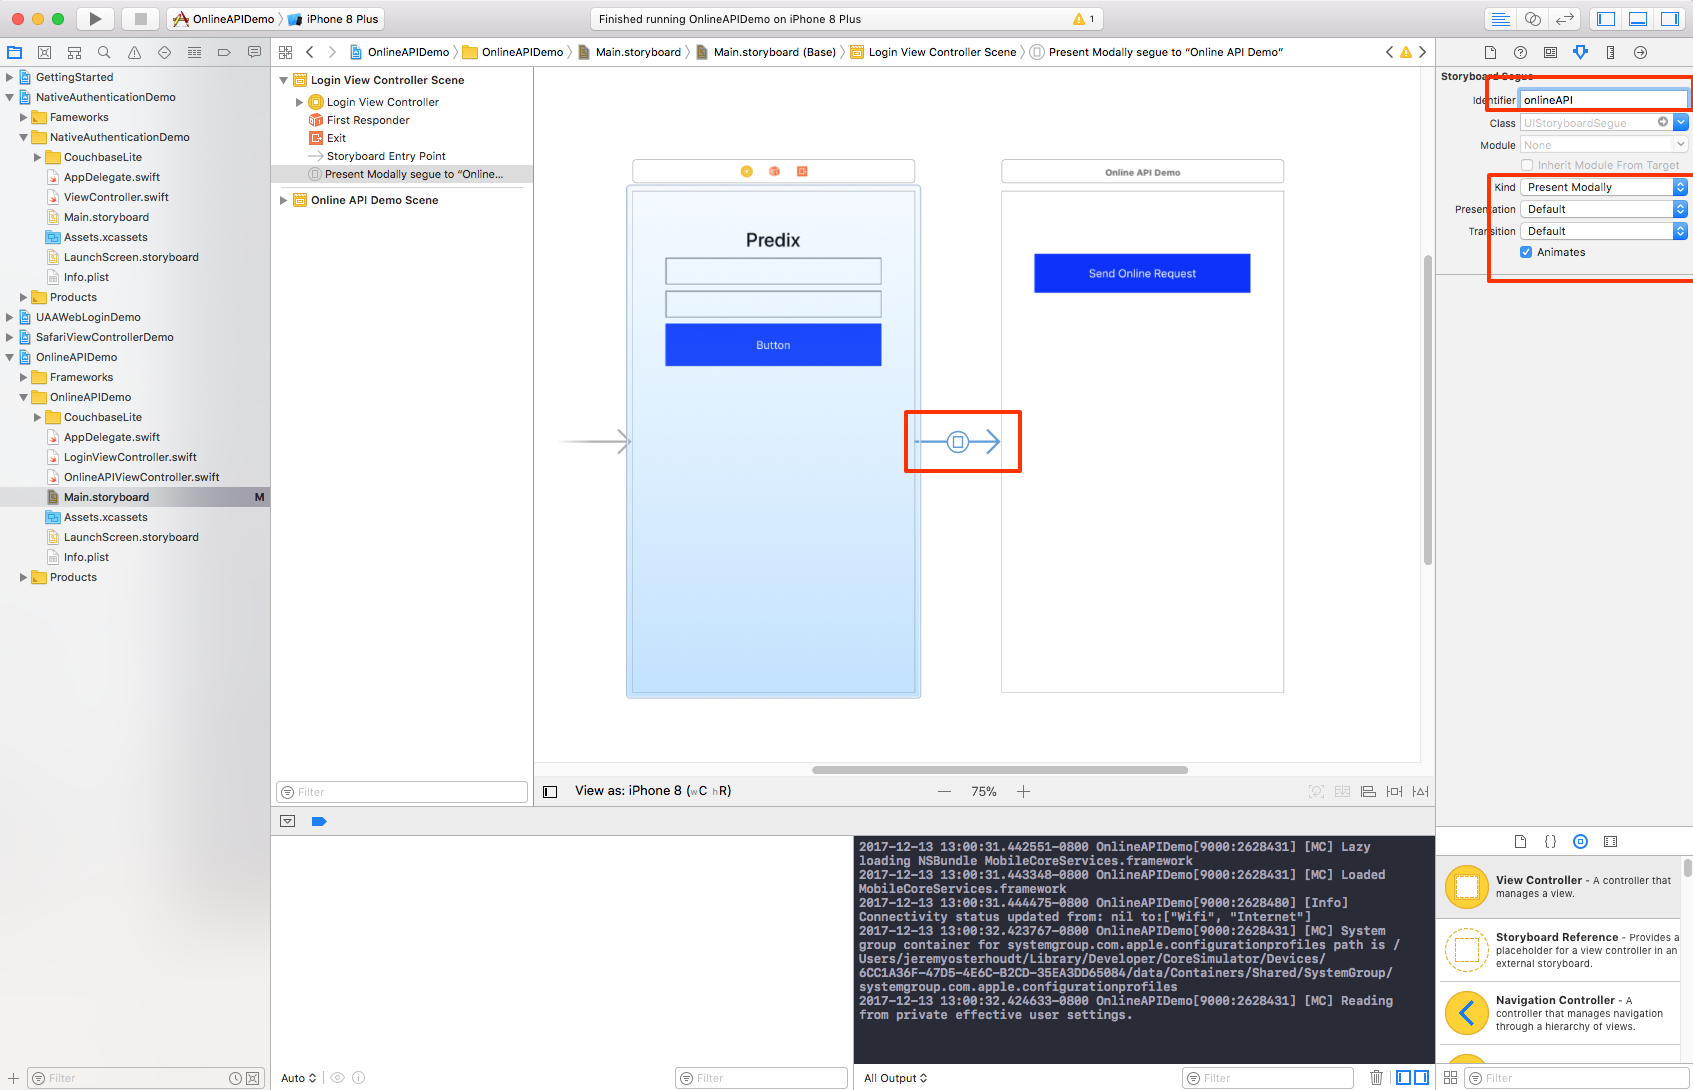Collapse the Login View Controller Scene

click(283, 80)
